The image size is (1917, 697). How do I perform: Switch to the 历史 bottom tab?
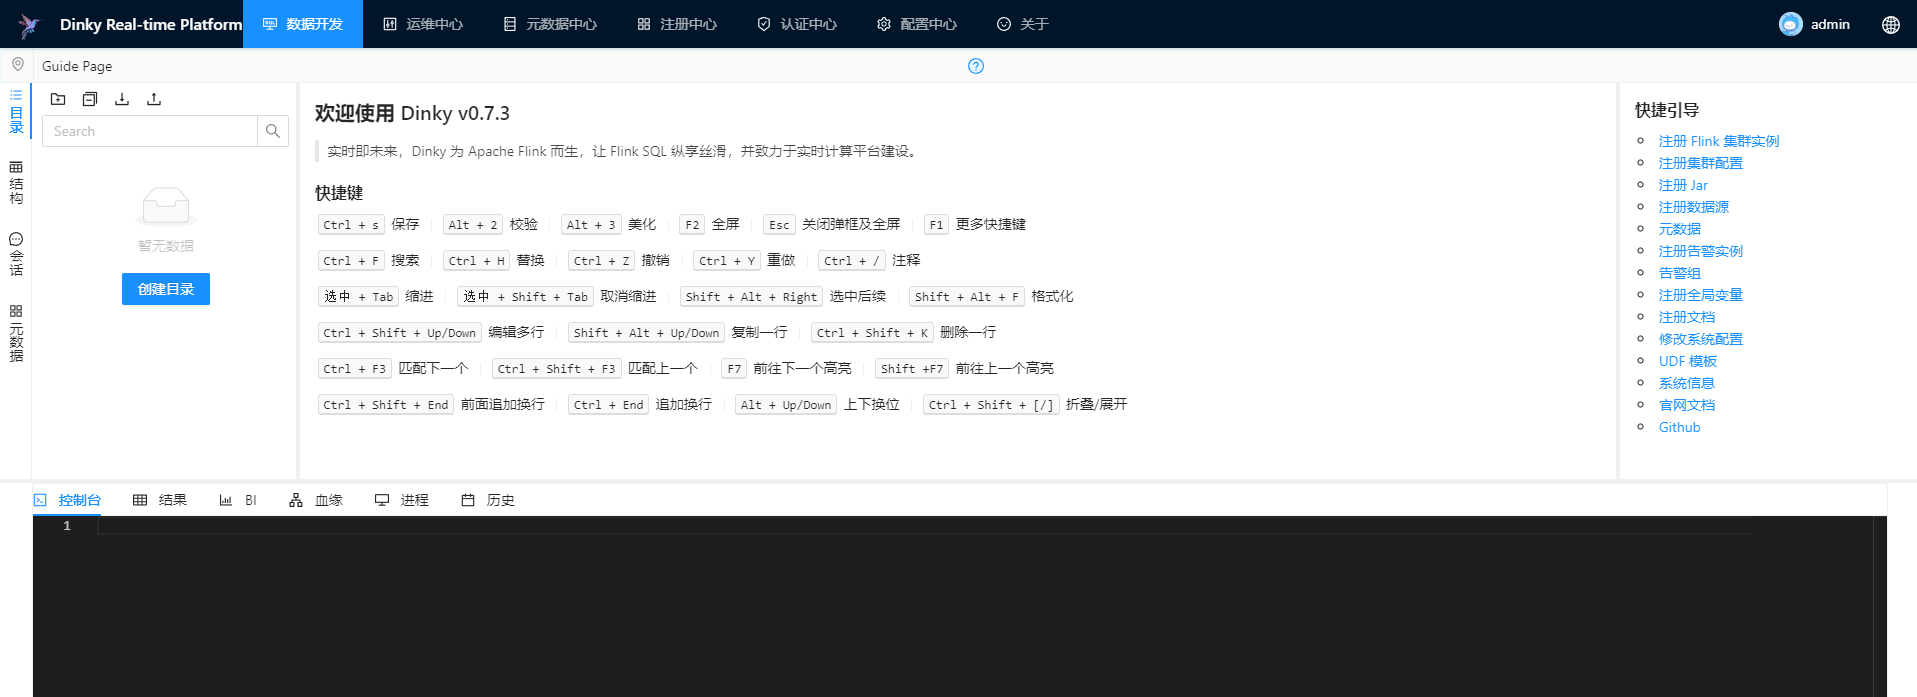(488, 500)
